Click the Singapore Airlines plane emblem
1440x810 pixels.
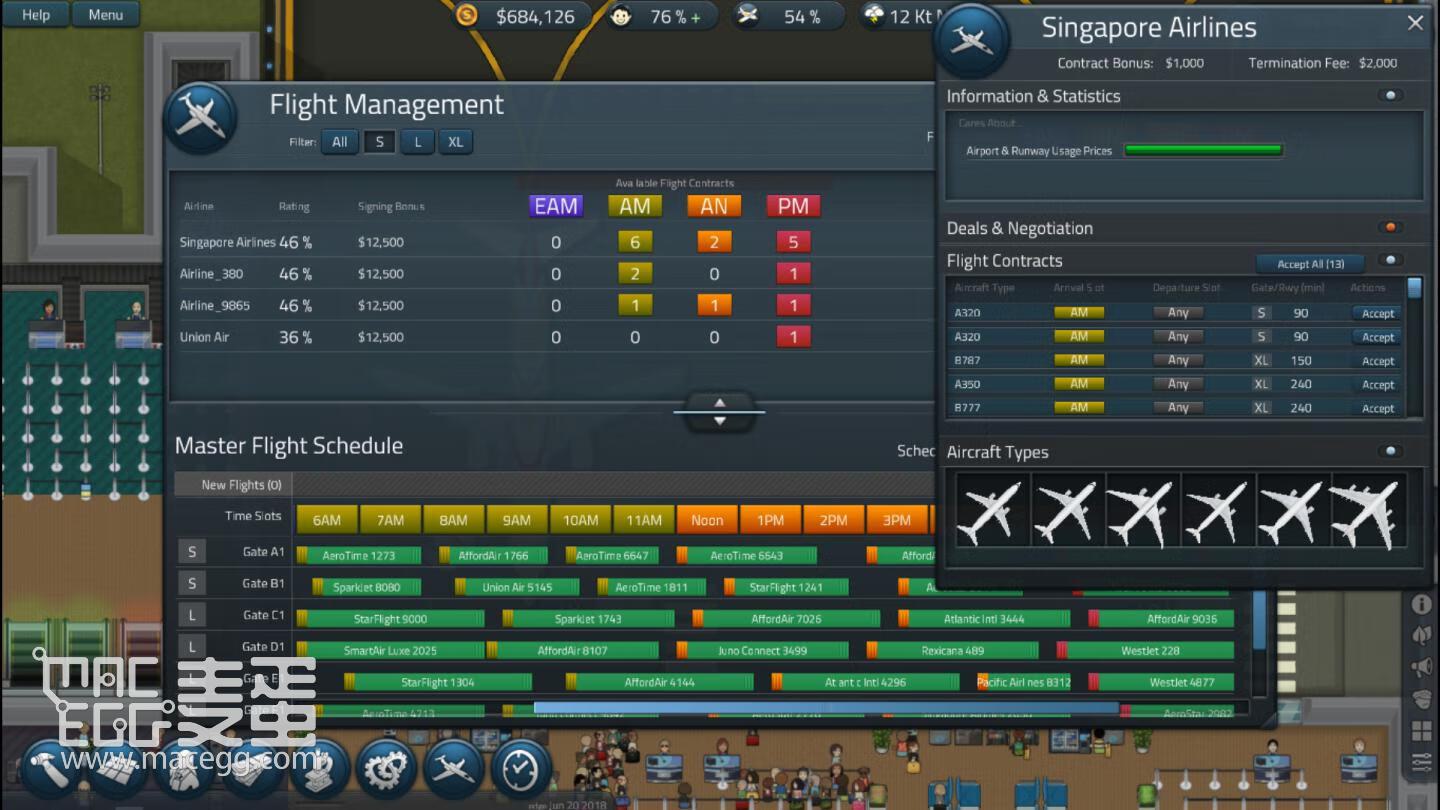(x=970, y=41)
